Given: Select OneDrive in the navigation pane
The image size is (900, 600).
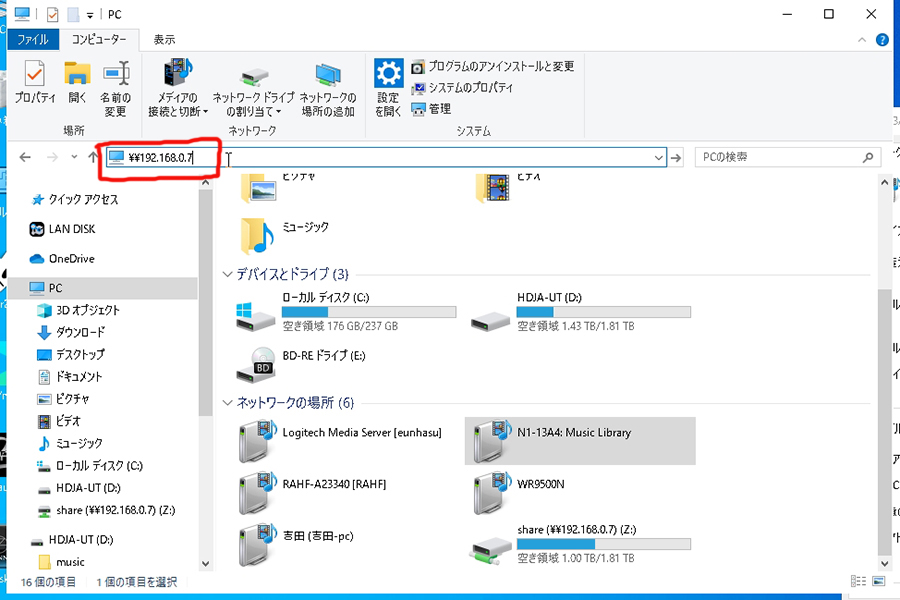Looking at the screenshot, I should (71, 258).
